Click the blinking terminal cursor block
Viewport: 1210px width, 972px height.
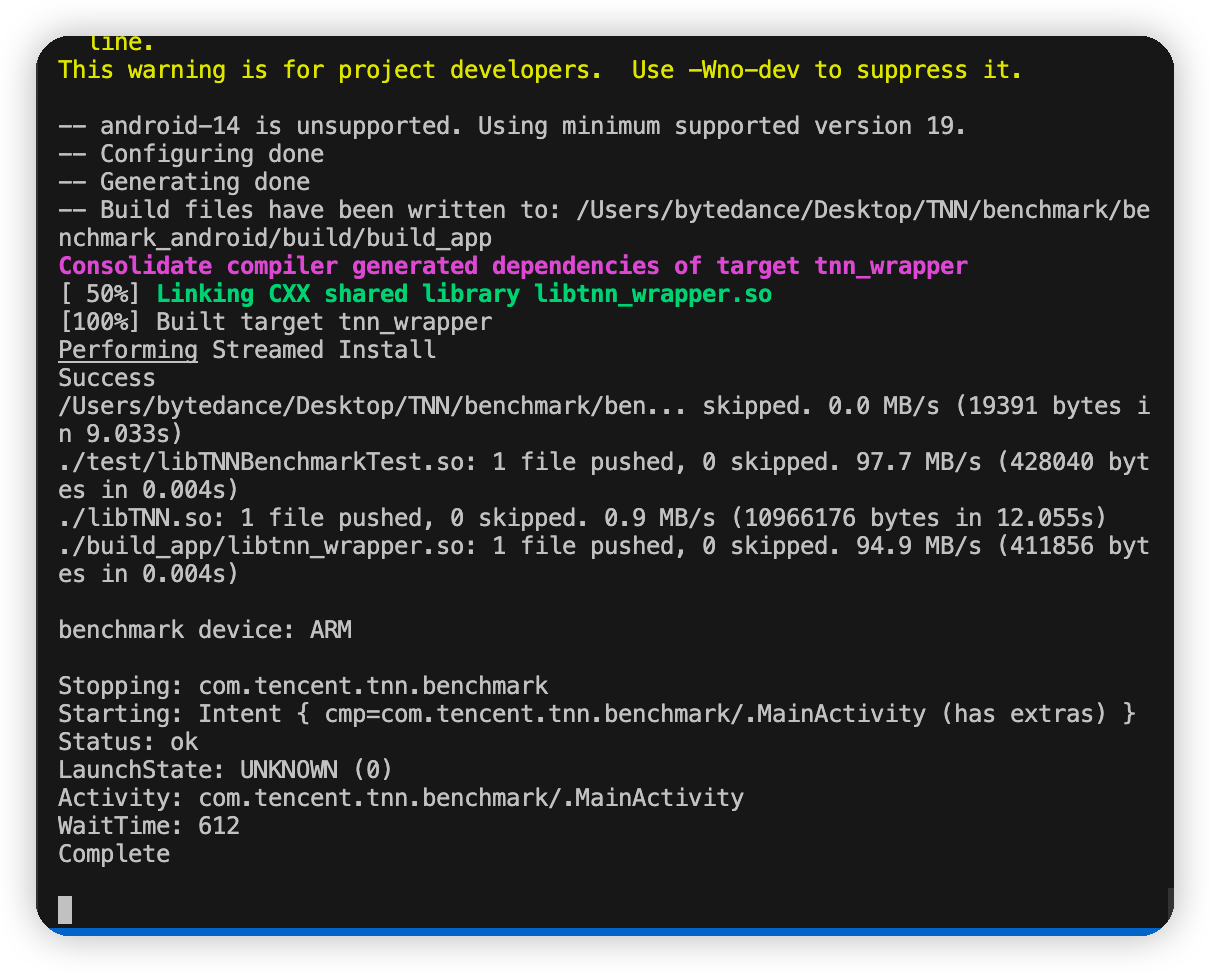64,907
